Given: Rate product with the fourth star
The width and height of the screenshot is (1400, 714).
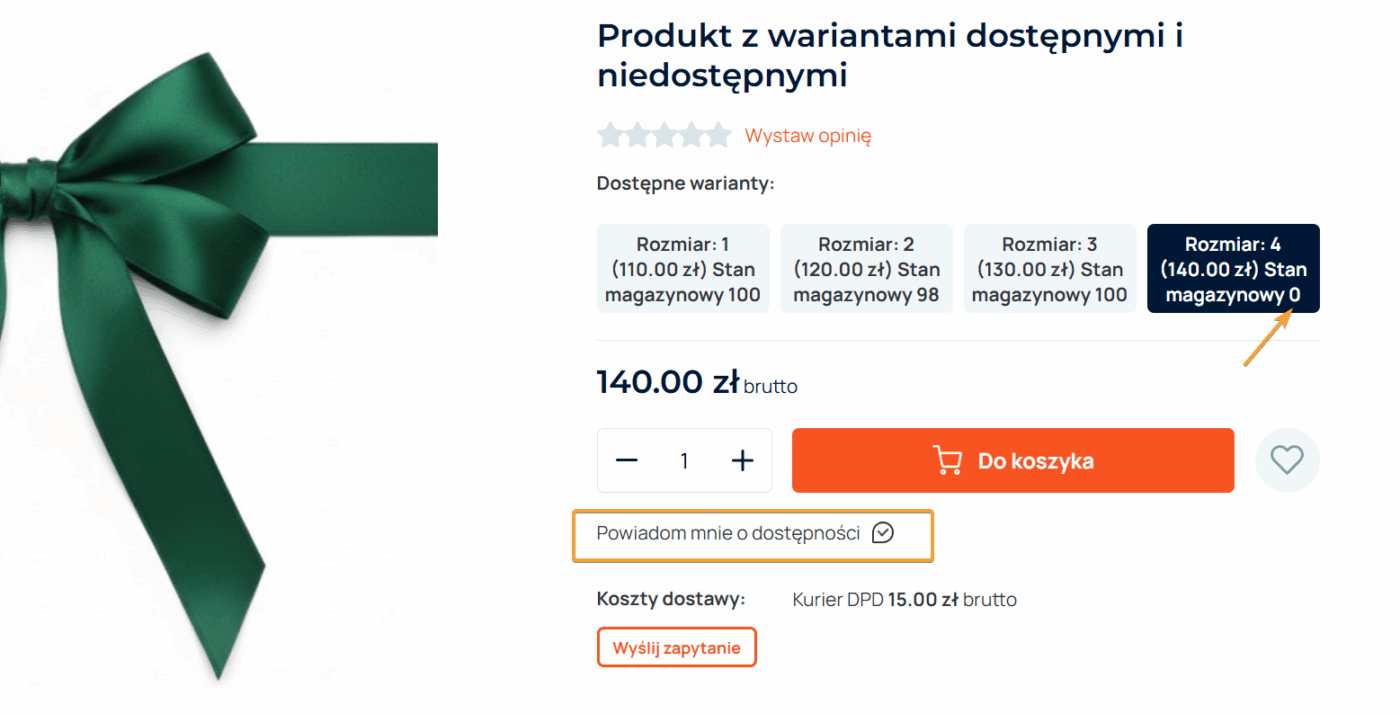Looking at the screenshot, I should coord(691,135).
